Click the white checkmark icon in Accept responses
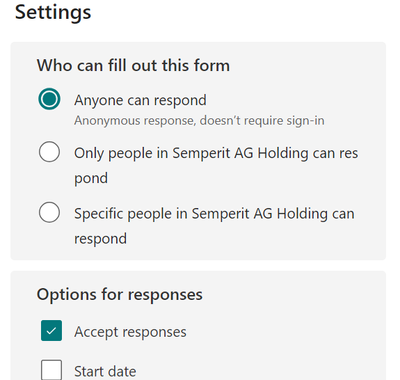 pyautogui.click(x=51, y=331)
